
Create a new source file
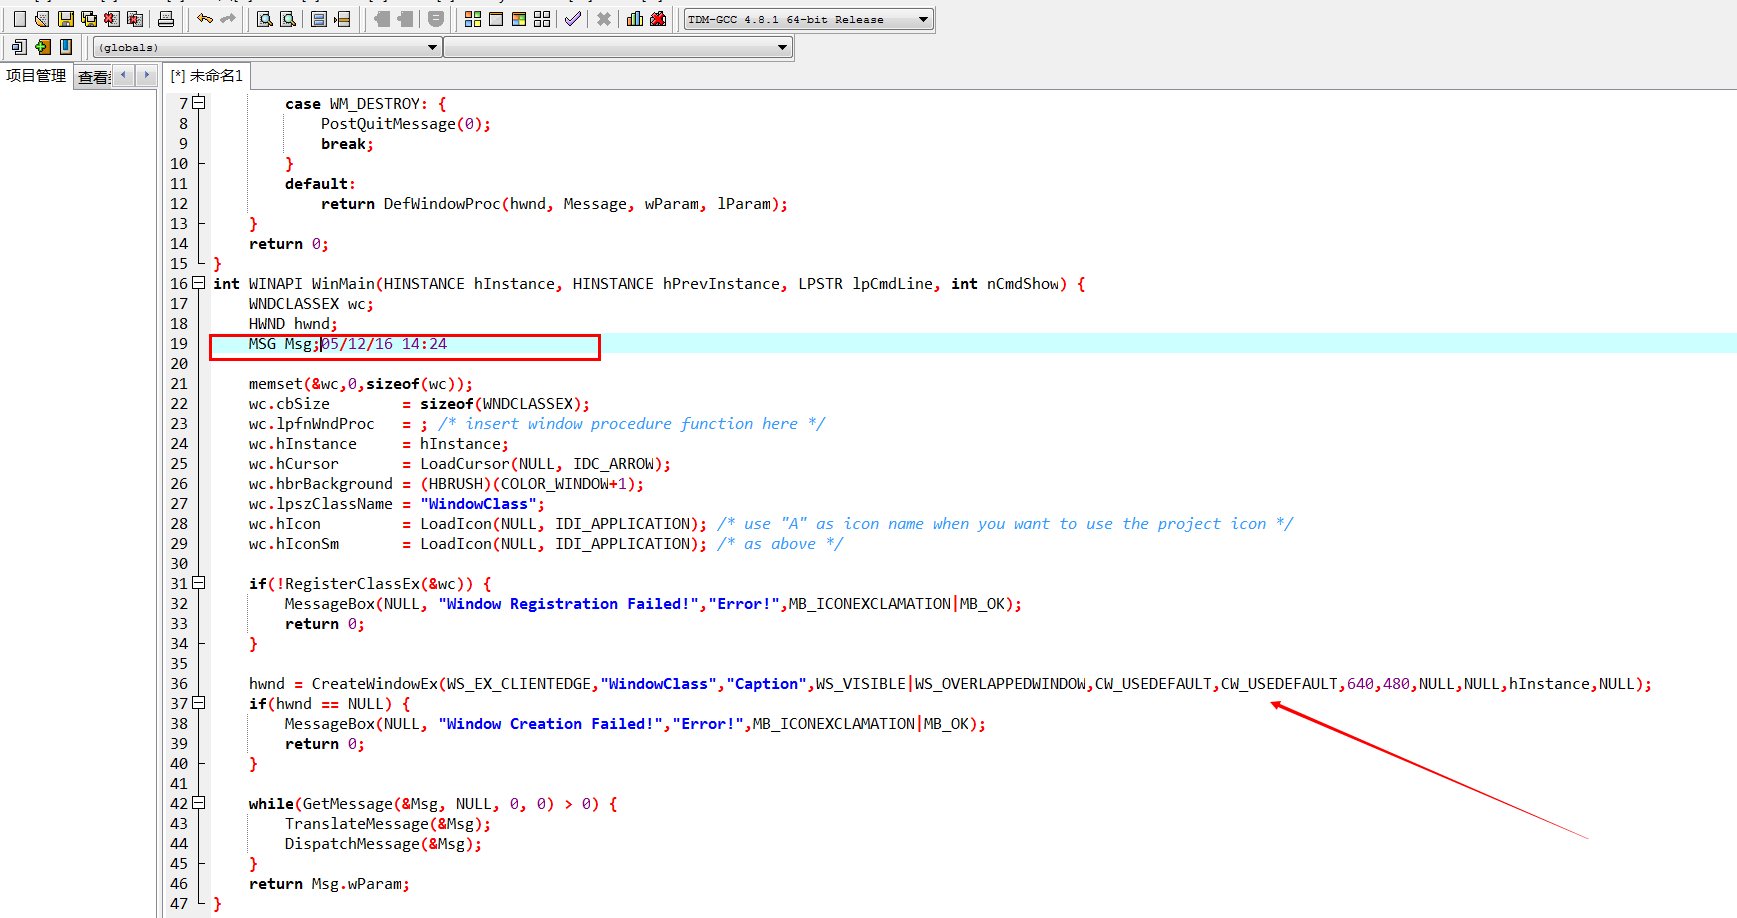tap(19, 19)
